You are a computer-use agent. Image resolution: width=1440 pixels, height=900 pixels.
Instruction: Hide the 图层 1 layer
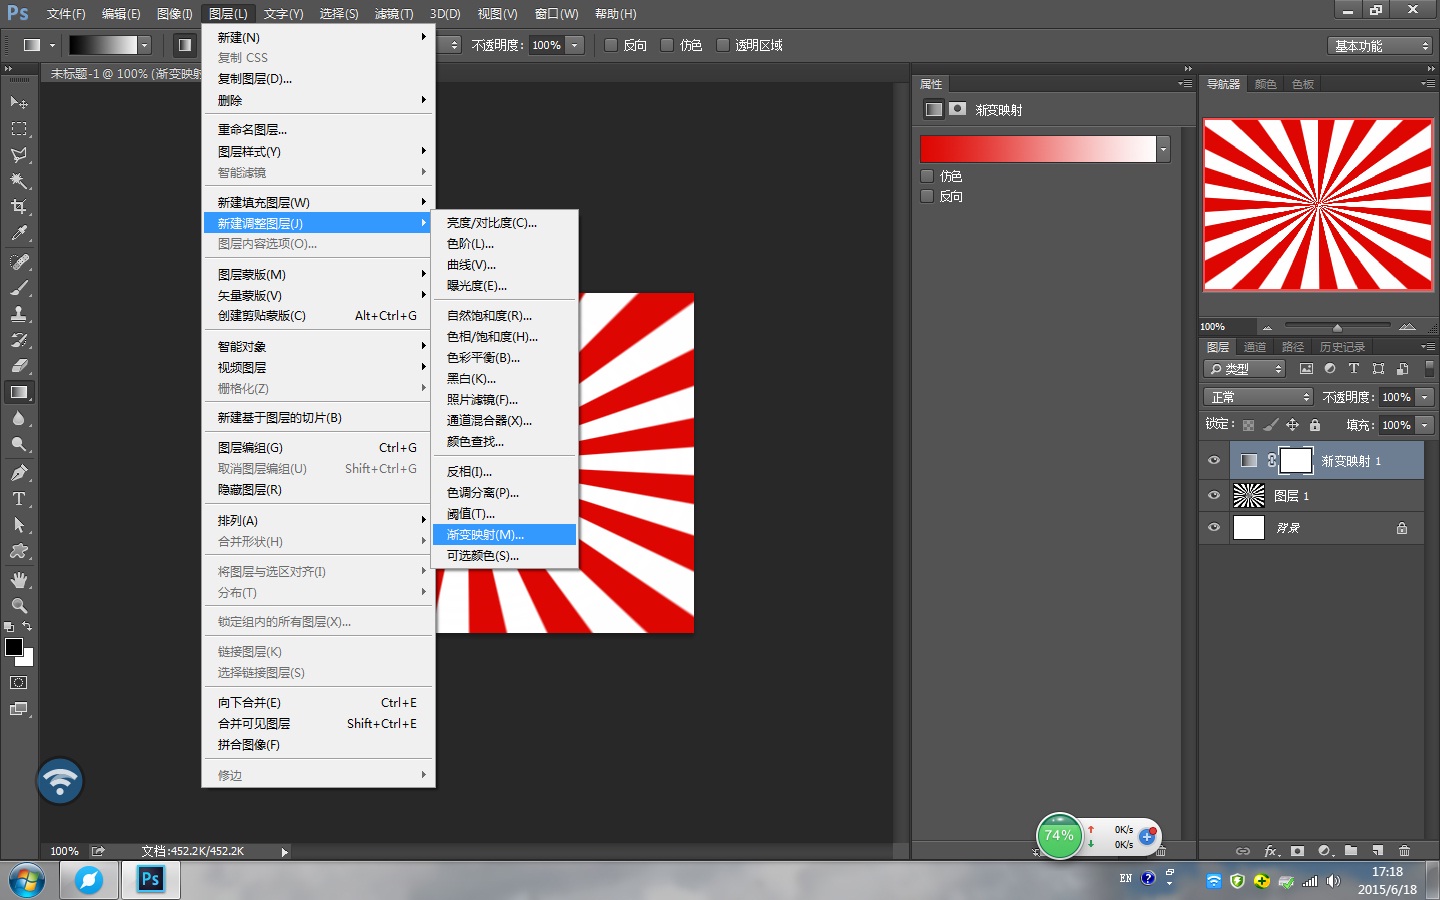pyautogui.click(x=1214, y=495)
